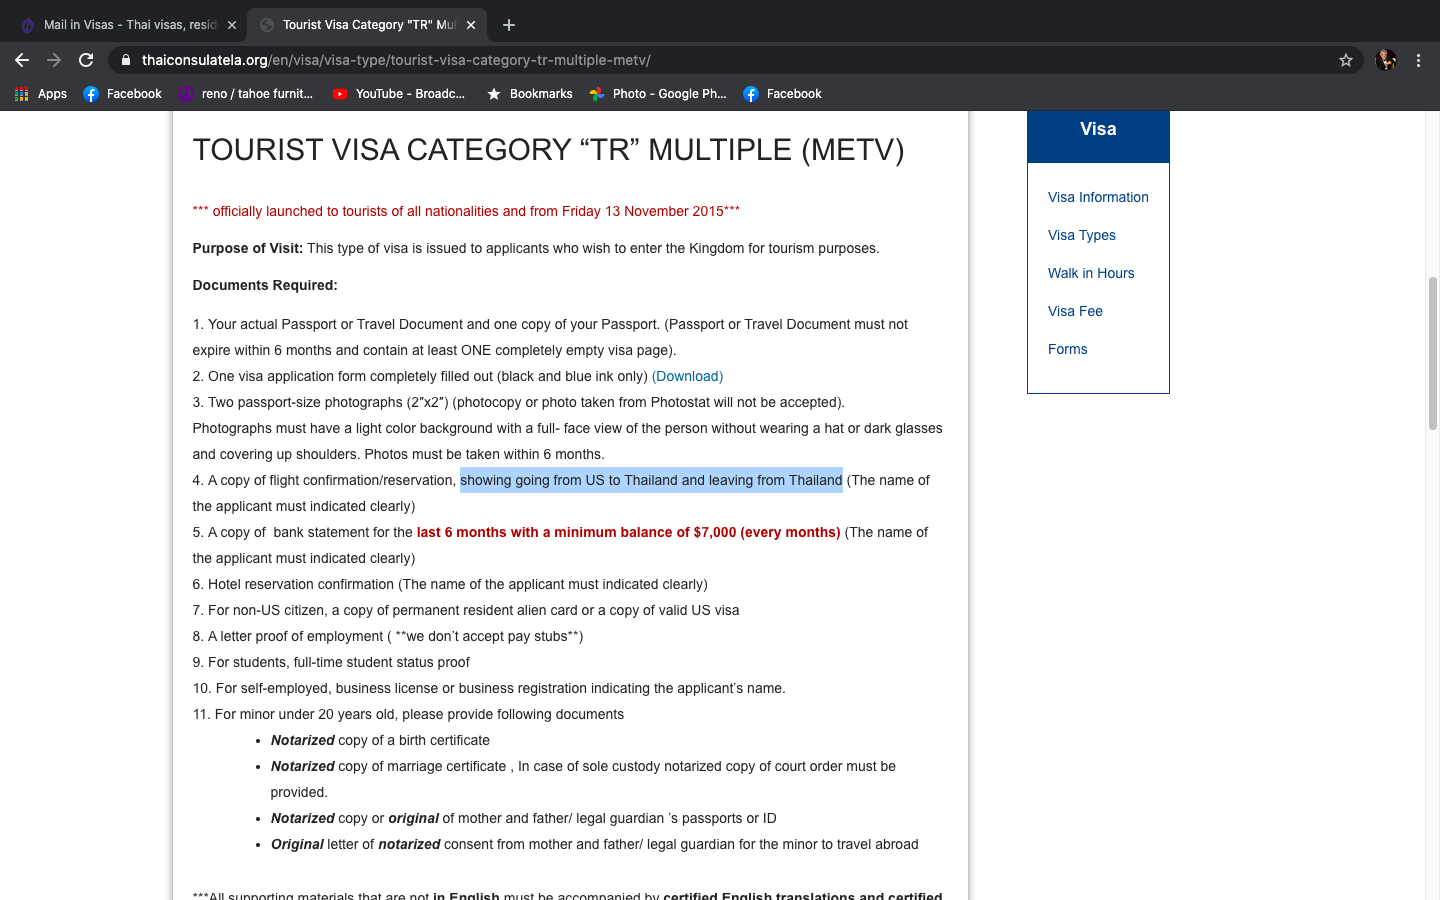Click the actual Passport or Travel Document line

point(550,337)
